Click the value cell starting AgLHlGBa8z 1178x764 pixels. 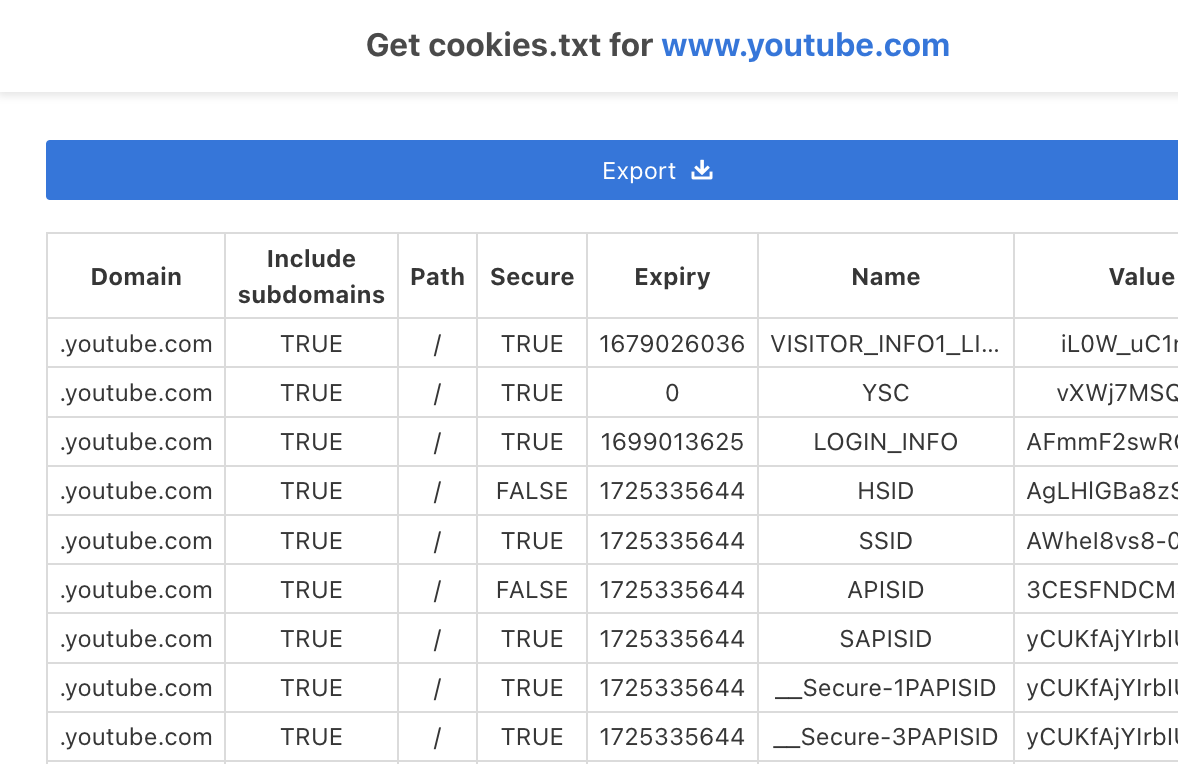pos(1096,491)
